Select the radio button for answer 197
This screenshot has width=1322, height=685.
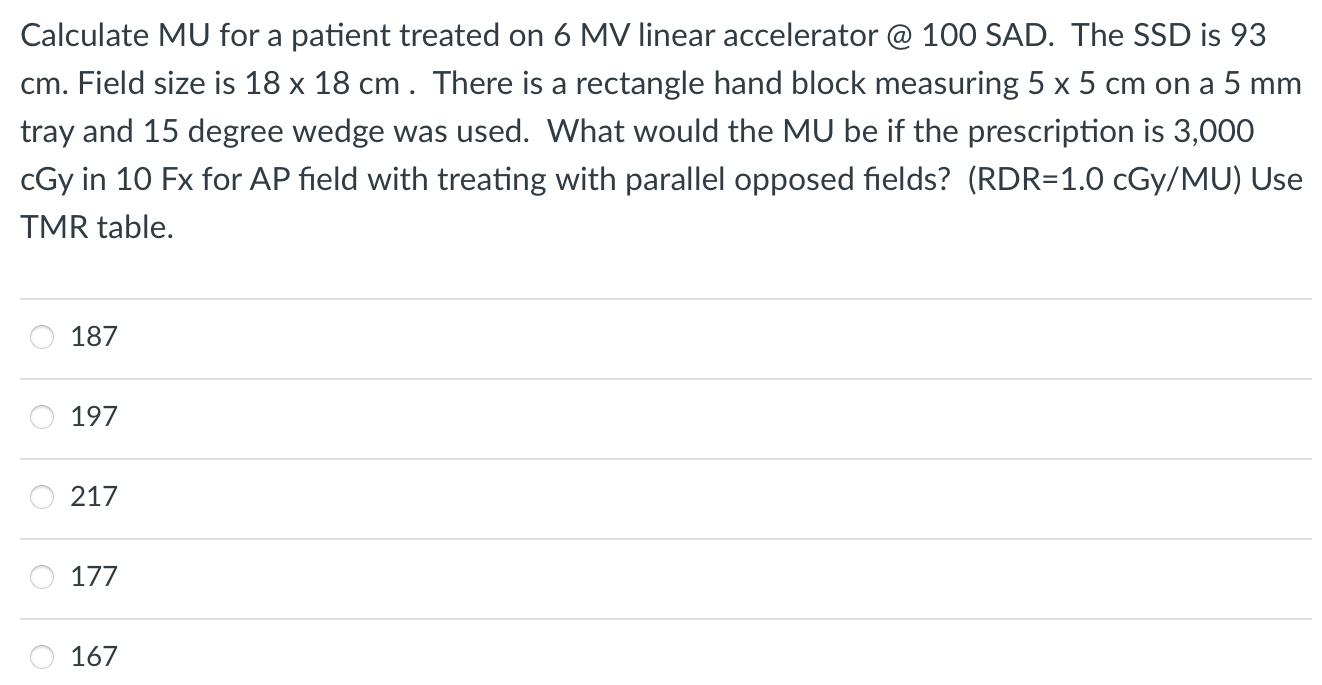[x=42, y=417]
